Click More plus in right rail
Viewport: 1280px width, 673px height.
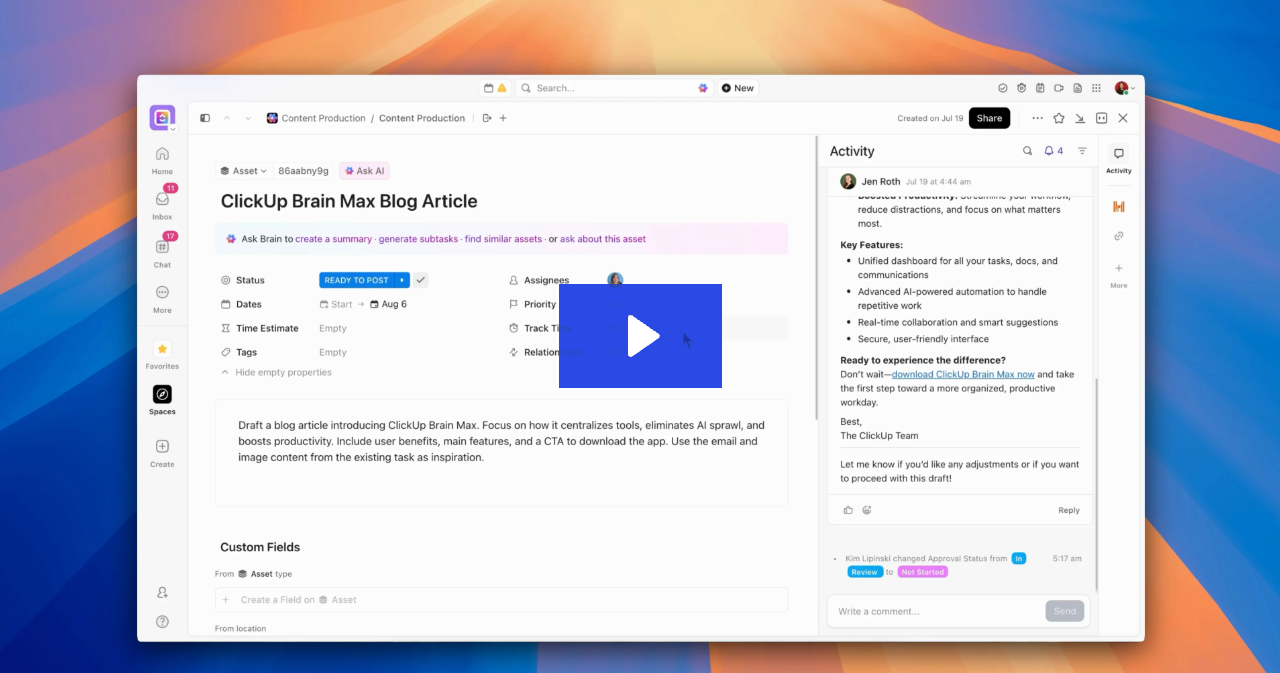pyautogui.click(x=1119, y=274)
